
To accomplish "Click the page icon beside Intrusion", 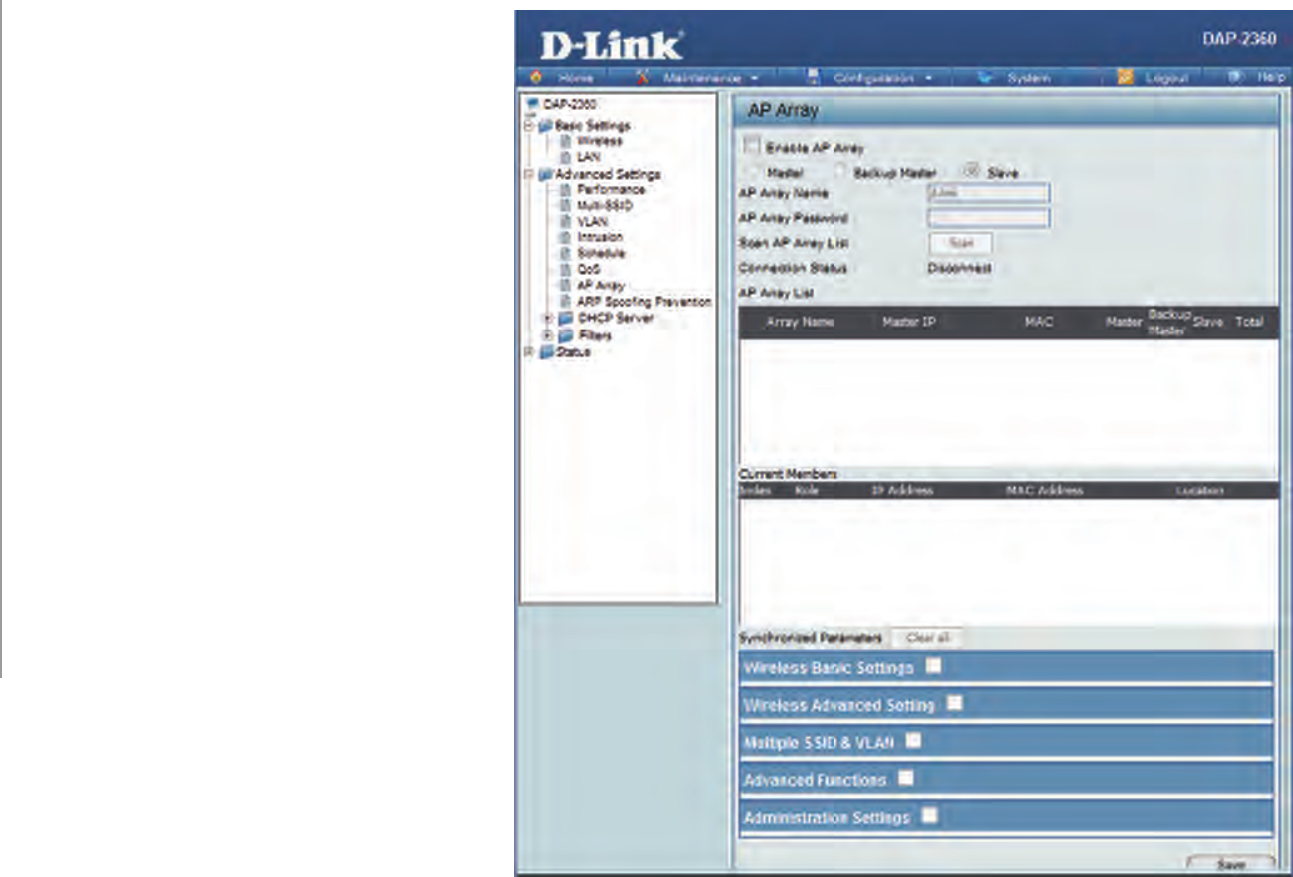I will click(565, 238).
